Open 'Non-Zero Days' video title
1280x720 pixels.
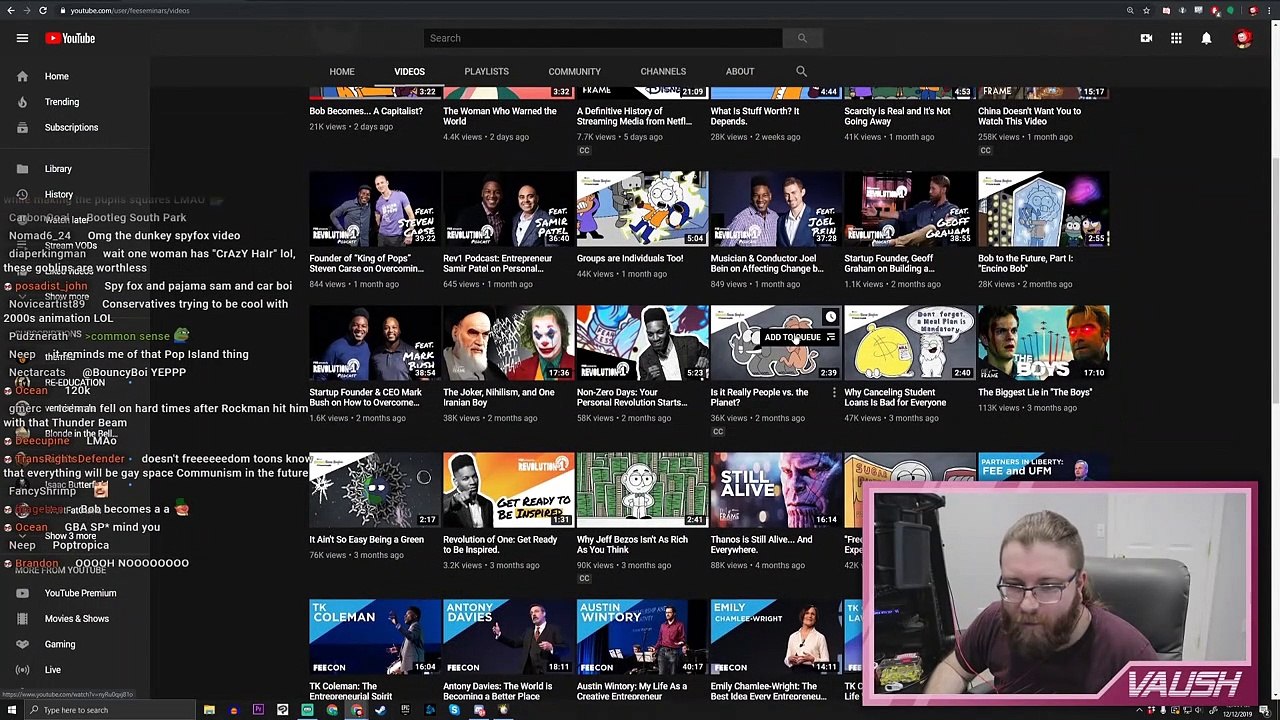(x=632, y=398)
